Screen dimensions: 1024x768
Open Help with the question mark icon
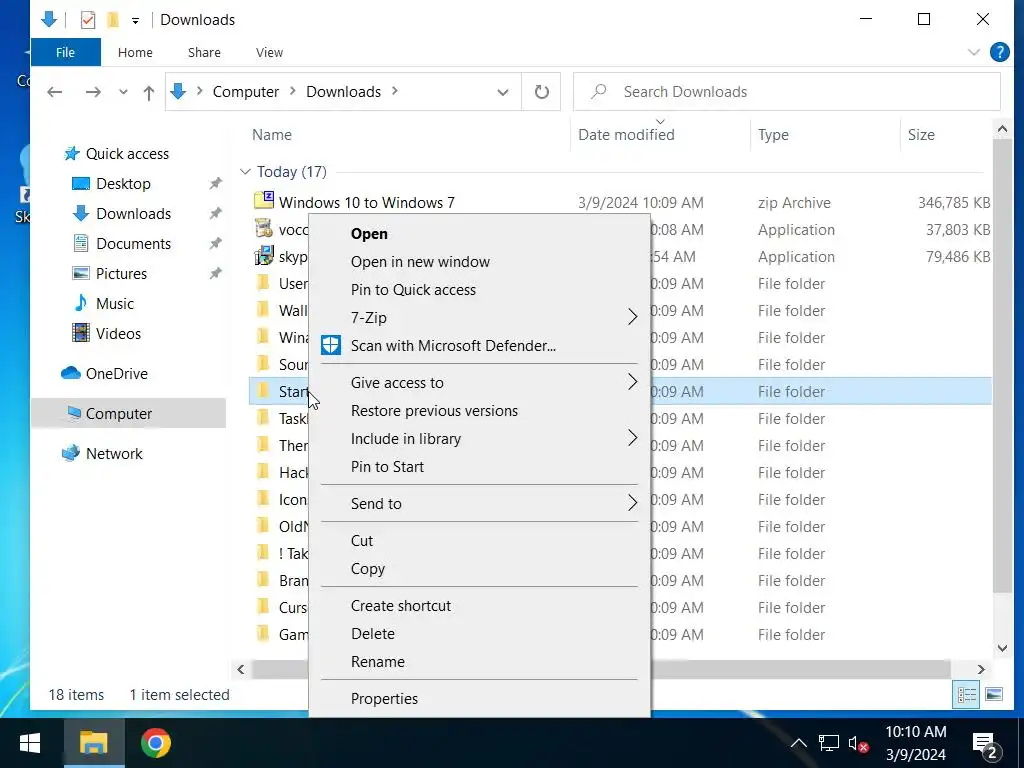pos(1000,52)
